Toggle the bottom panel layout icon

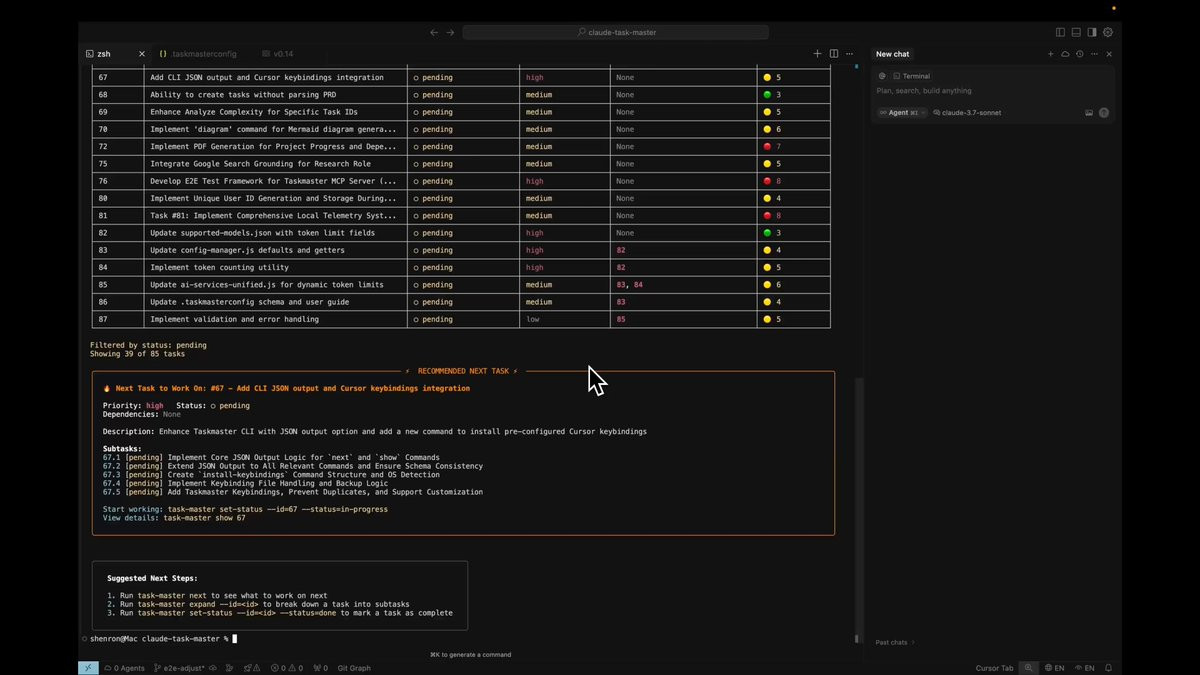1076,32
